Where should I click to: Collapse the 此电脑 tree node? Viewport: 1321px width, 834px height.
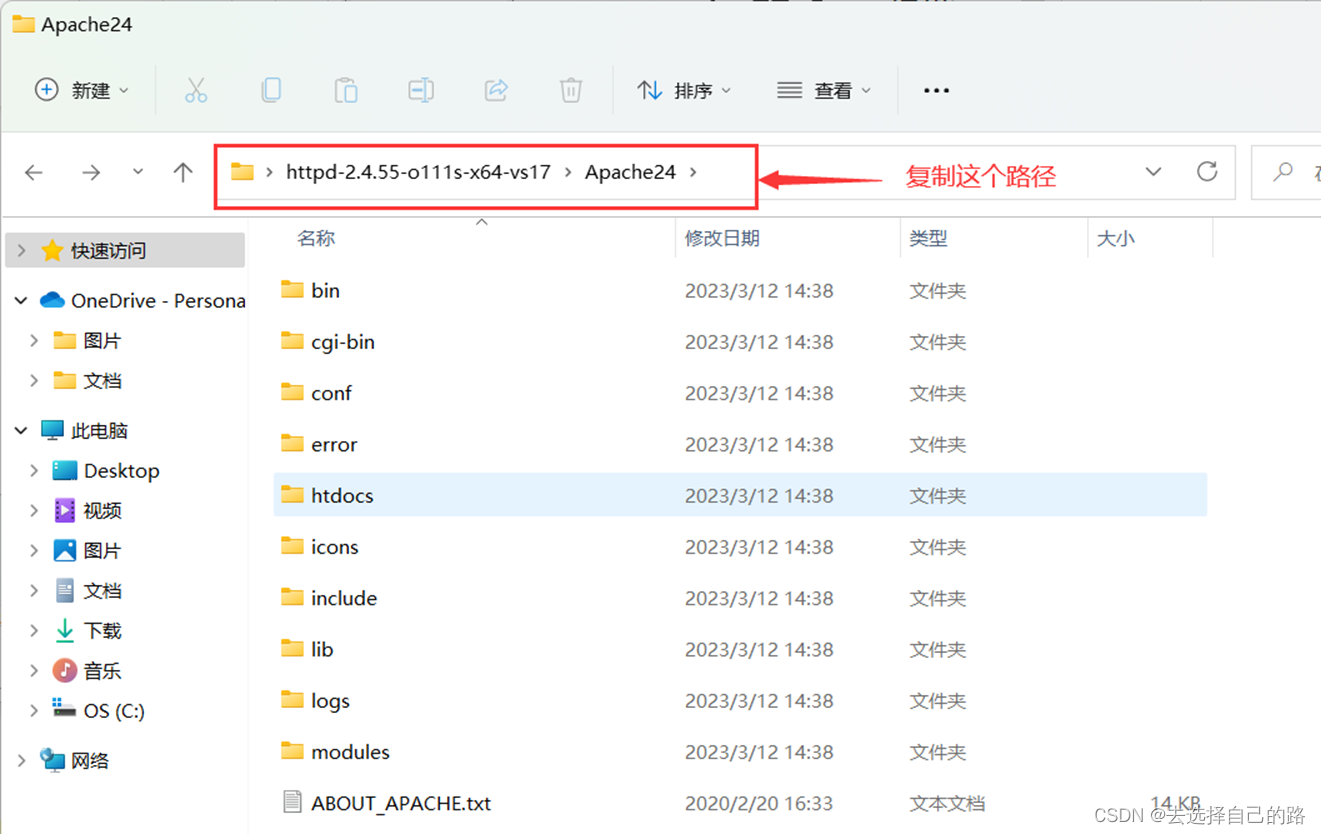(21, 430)
